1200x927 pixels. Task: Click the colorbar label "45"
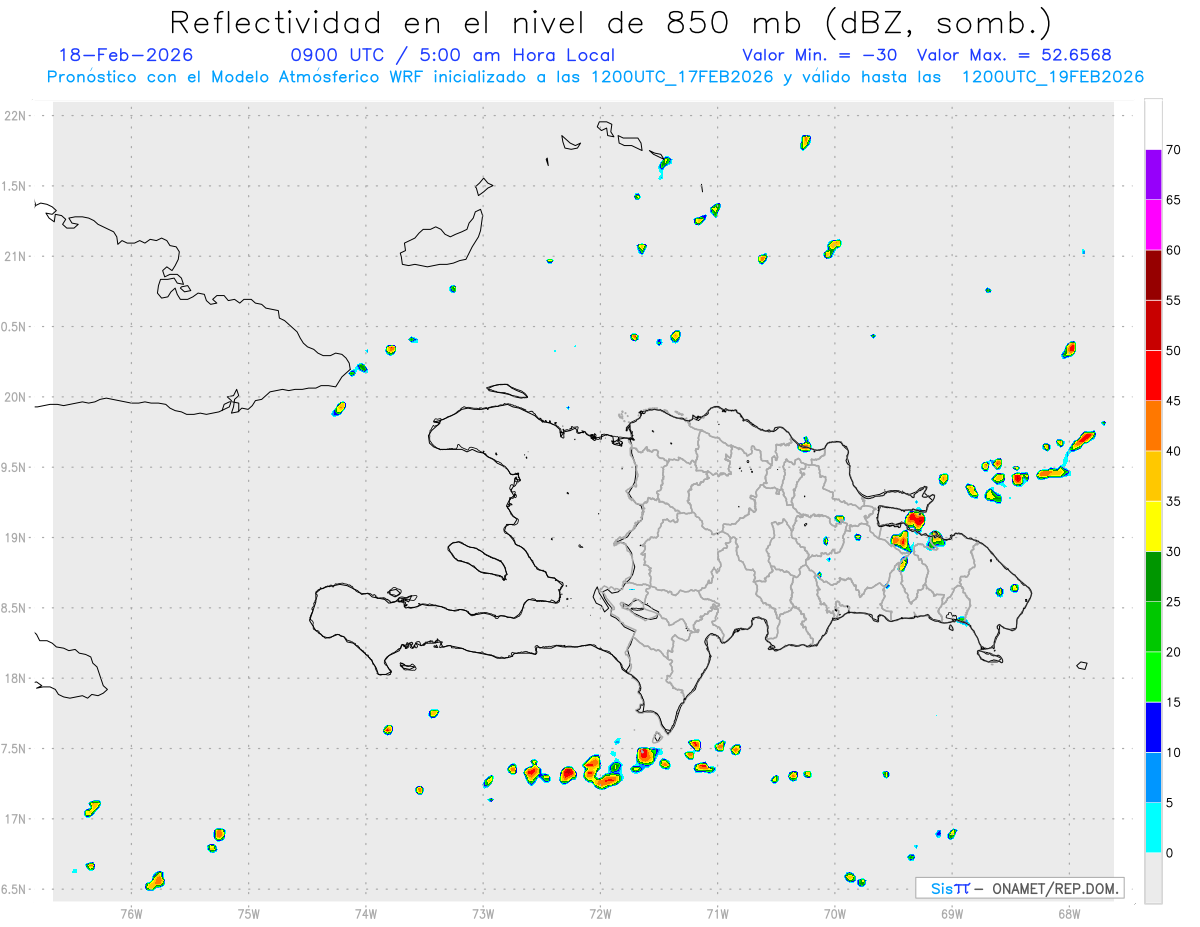coord(1174,401)
